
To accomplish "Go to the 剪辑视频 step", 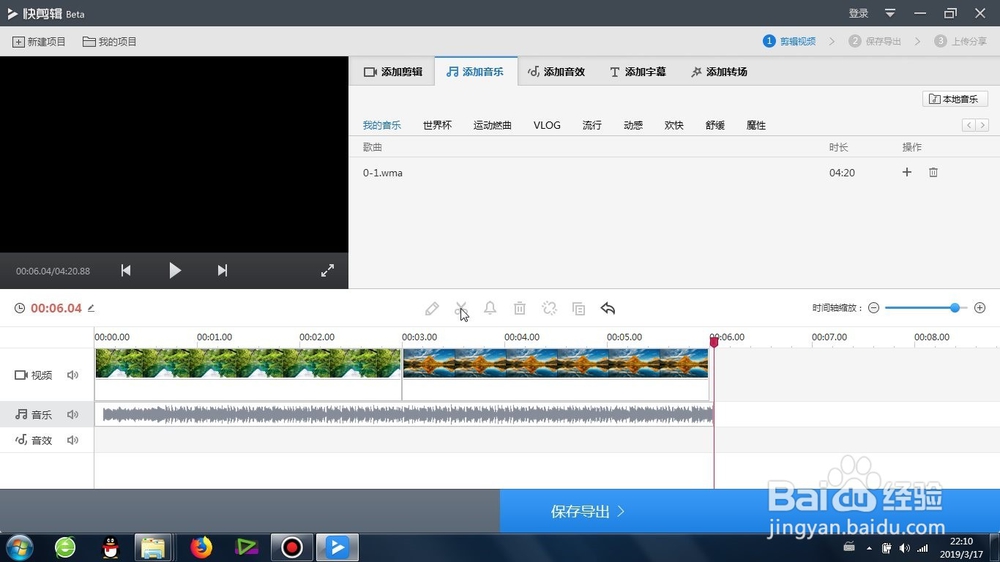I will click(790, 41).
